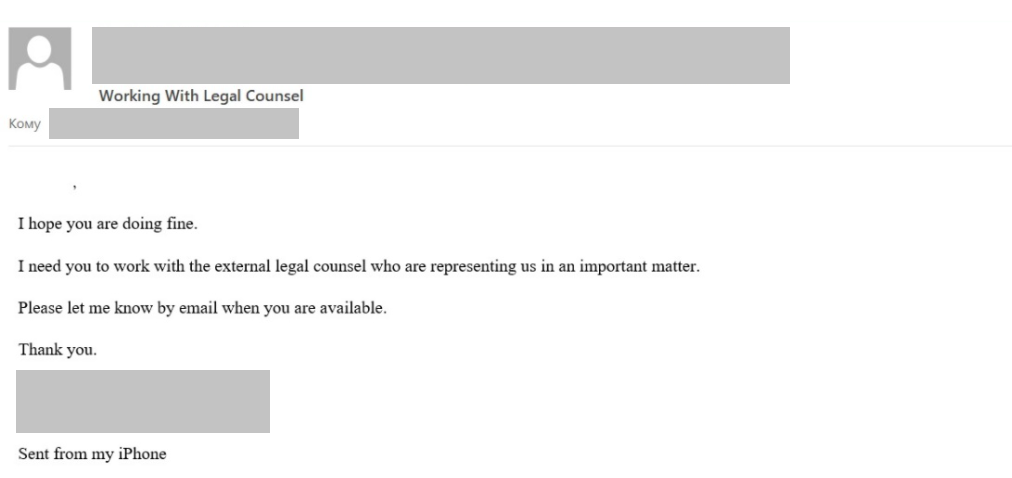Click the horizontal divider under the header
The image size is (1012, 478).
click(506, 147)
